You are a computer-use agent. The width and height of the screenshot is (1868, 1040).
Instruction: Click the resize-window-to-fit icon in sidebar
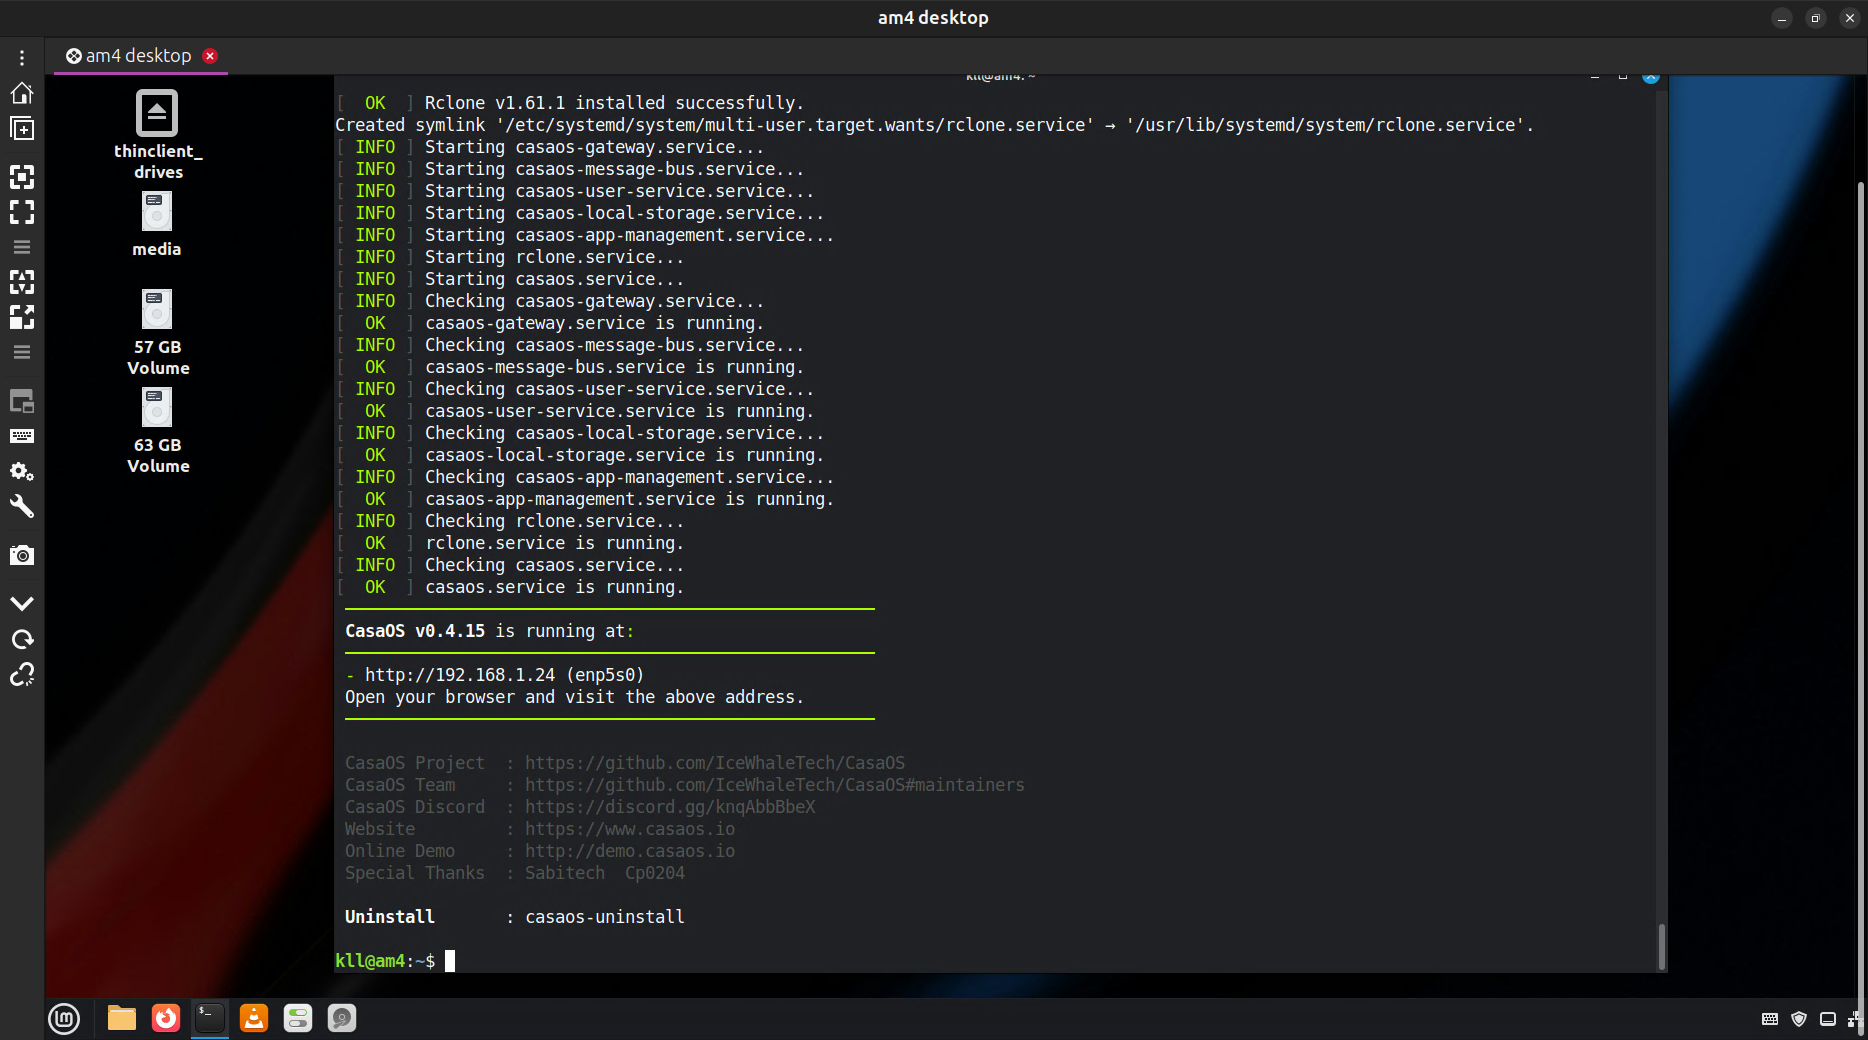(x=22, y=177)
